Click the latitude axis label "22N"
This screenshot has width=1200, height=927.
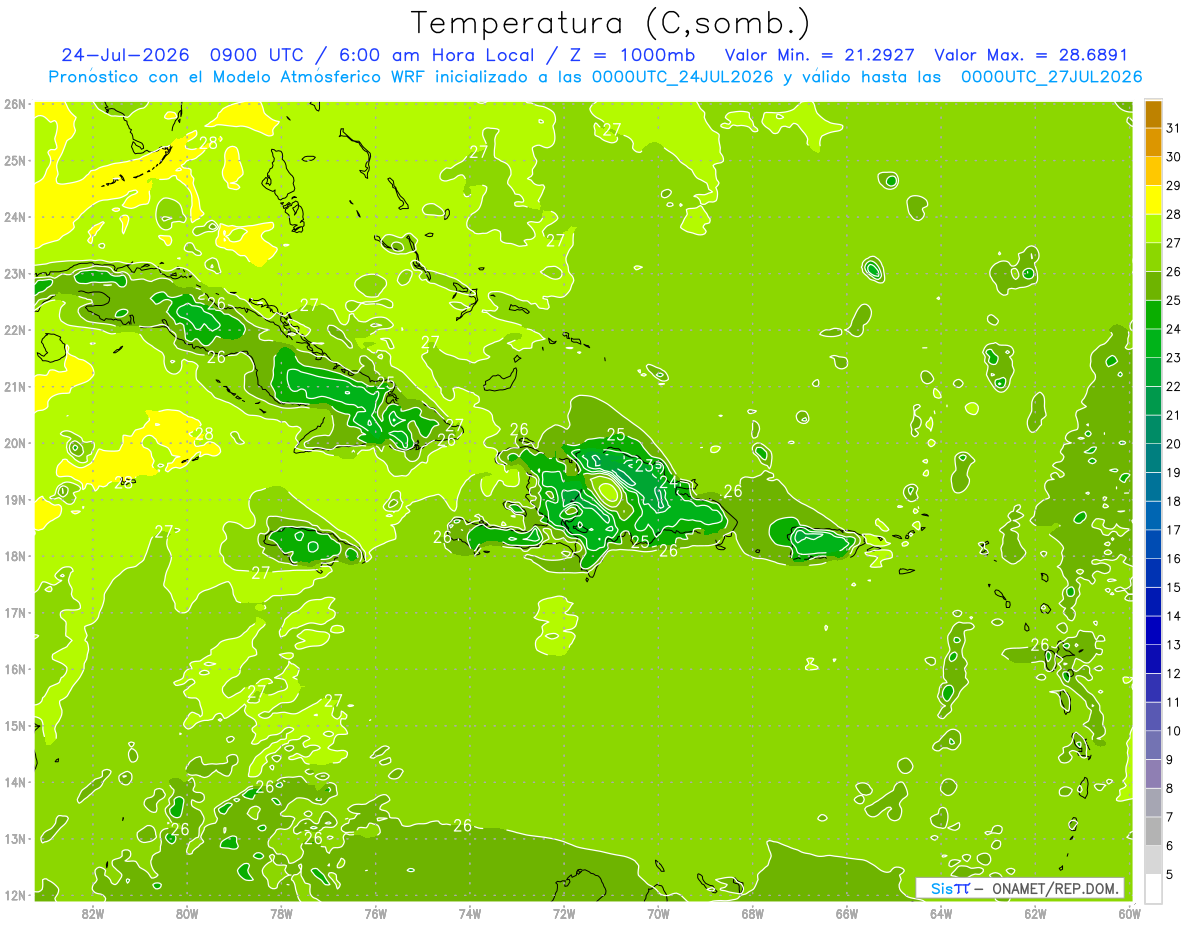click(x=14, y=330)
